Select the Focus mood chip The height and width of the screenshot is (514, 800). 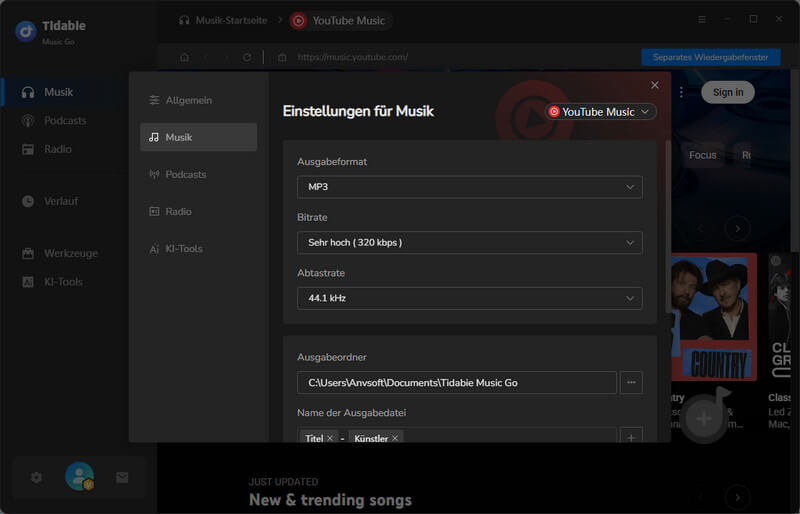coord(703,155)
